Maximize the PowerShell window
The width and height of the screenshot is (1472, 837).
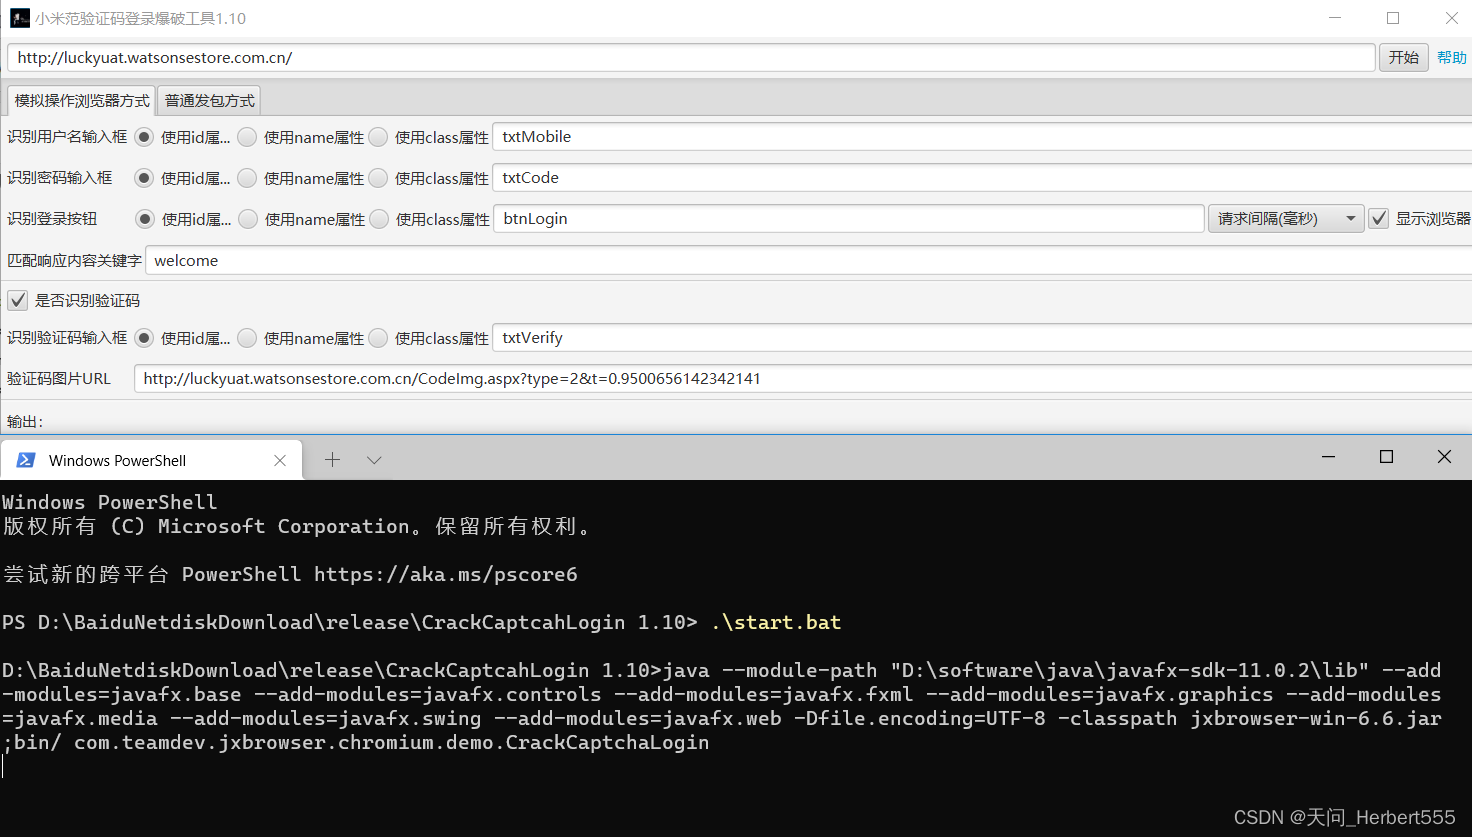[1386, 457]
